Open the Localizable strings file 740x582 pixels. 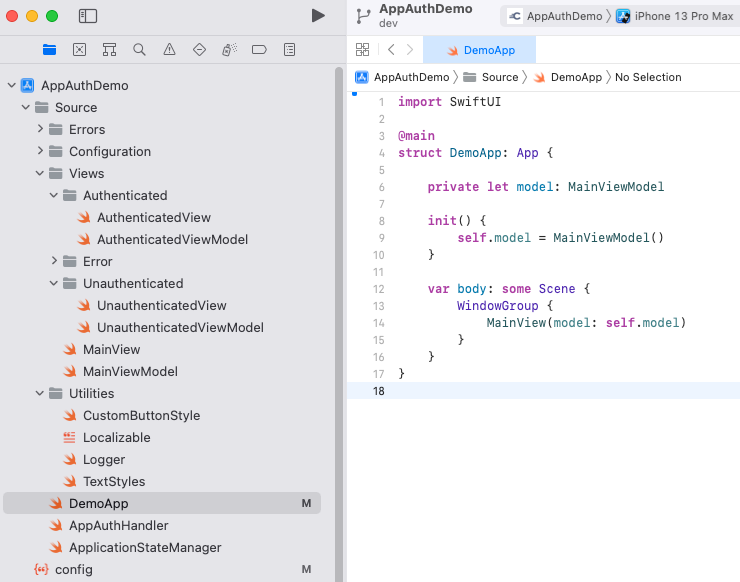click(x=117, y=438)
